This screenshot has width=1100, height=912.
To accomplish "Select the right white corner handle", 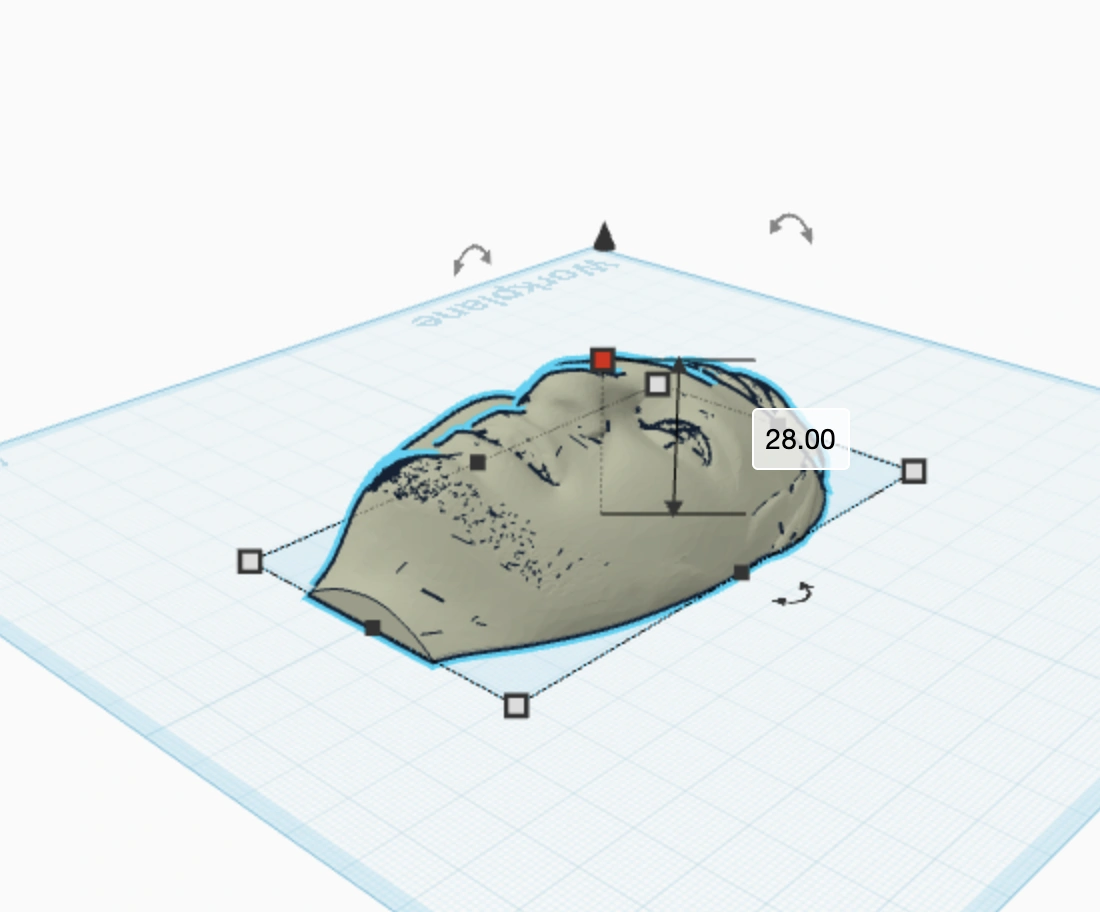I will point(913,471).
